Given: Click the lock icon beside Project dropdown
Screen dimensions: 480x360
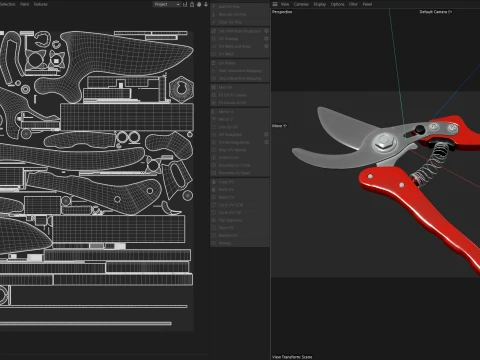Looking at the screenshot, I should point(192,4).
